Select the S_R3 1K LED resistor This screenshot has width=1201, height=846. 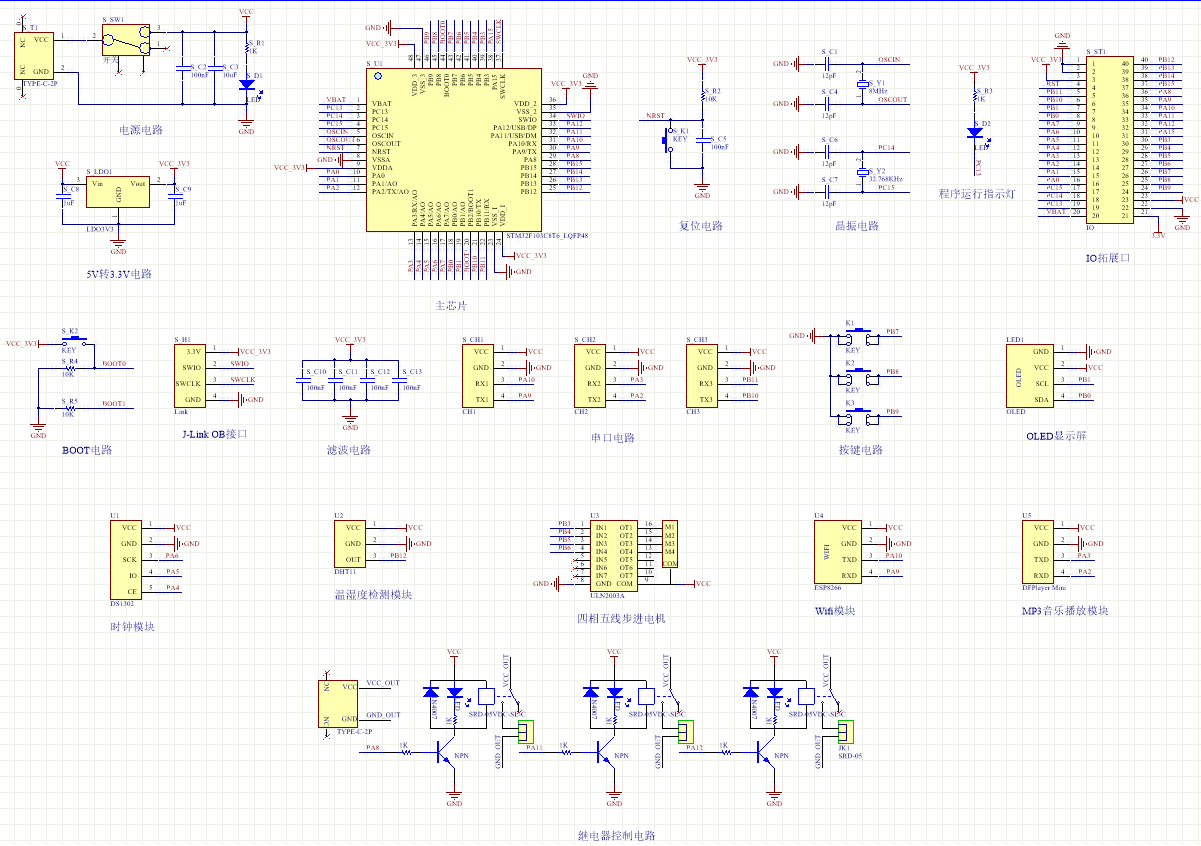tap(974, 97)
